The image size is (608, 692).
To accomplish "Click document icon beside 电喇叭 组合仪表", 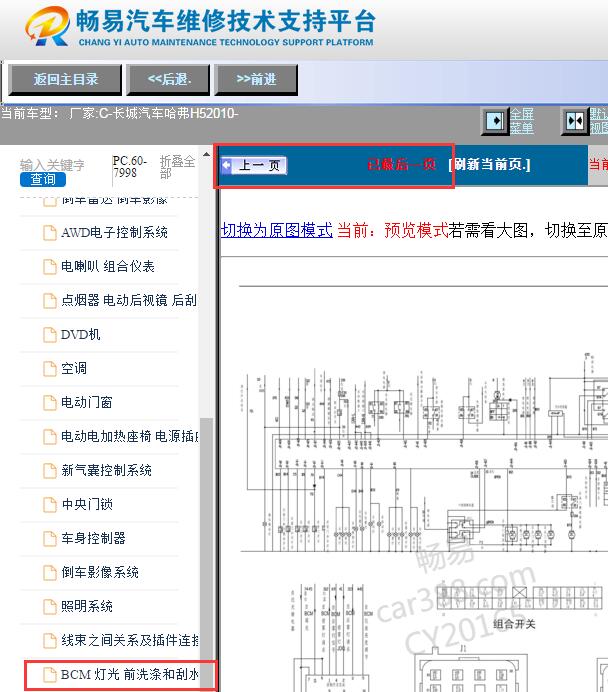I will tap(49, 267).
